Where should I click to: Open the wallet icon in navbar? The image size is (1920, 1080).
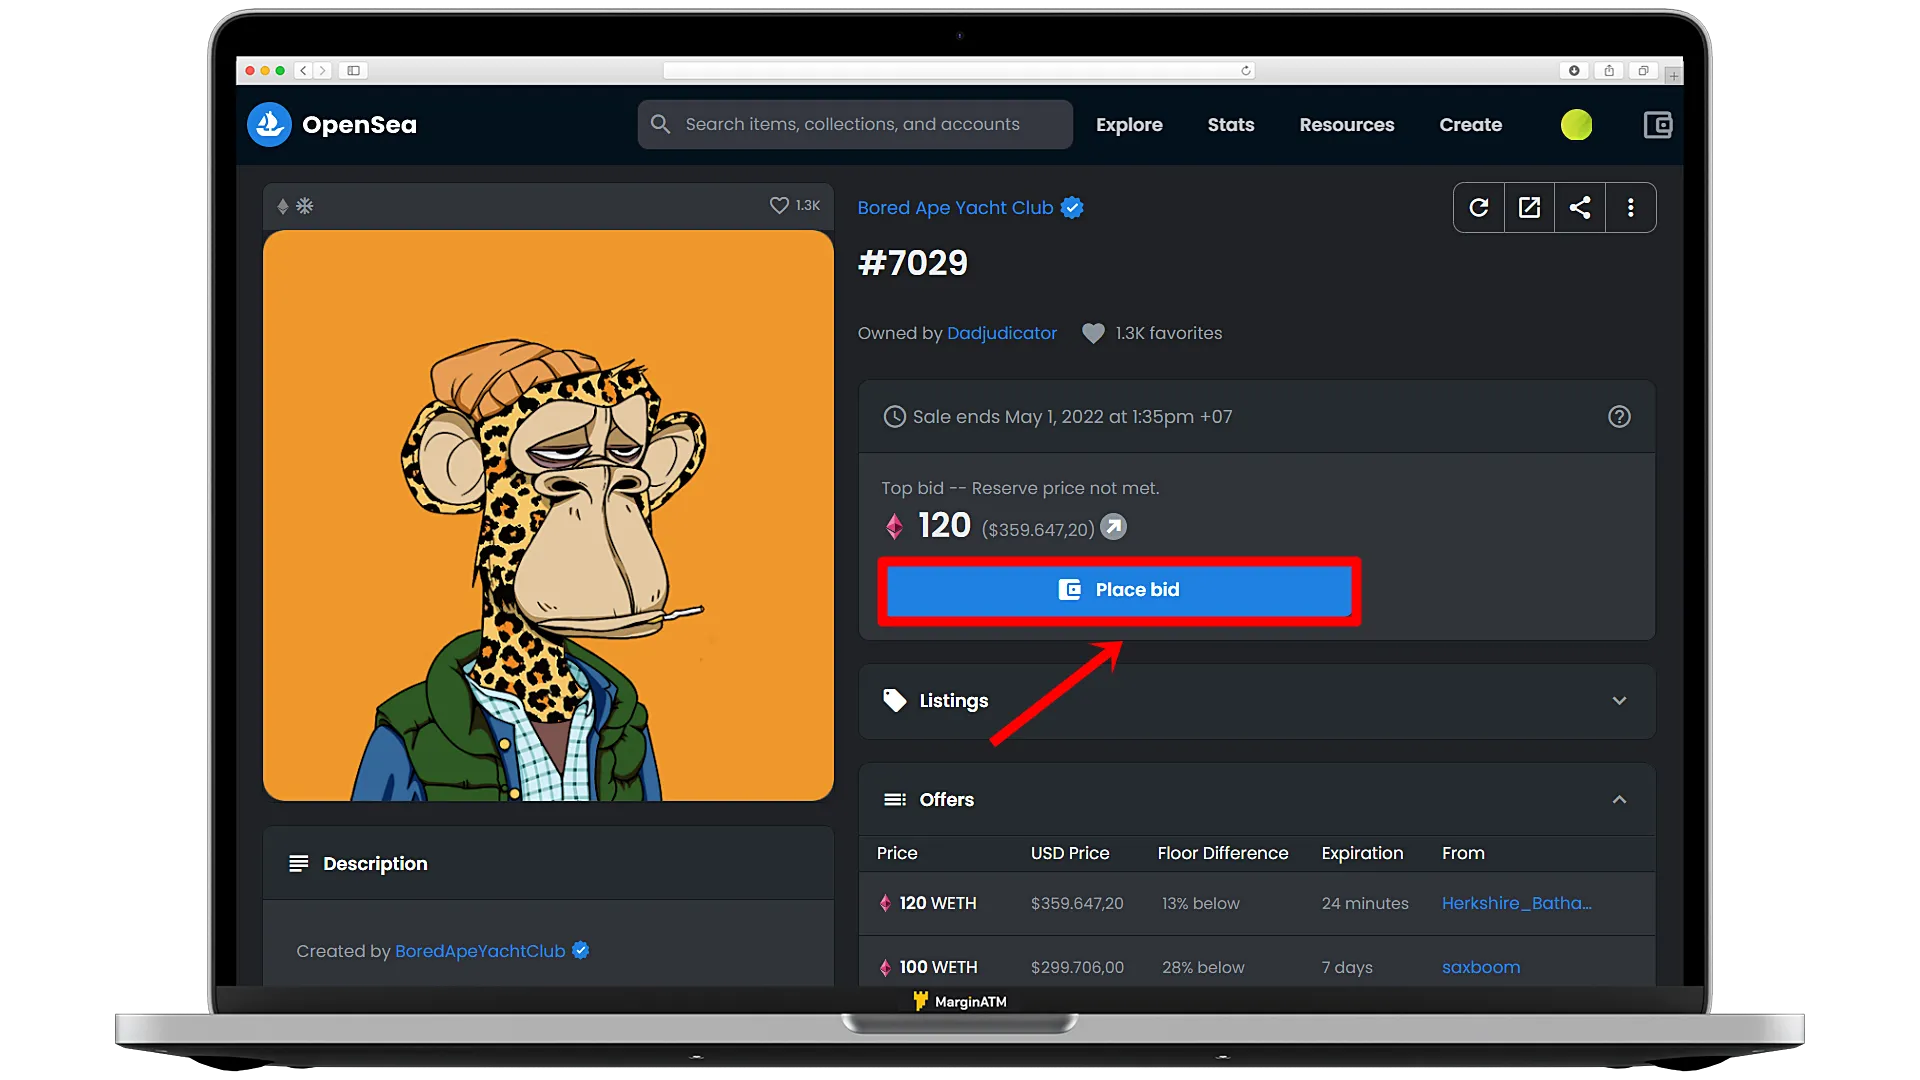click(1657, 125)
